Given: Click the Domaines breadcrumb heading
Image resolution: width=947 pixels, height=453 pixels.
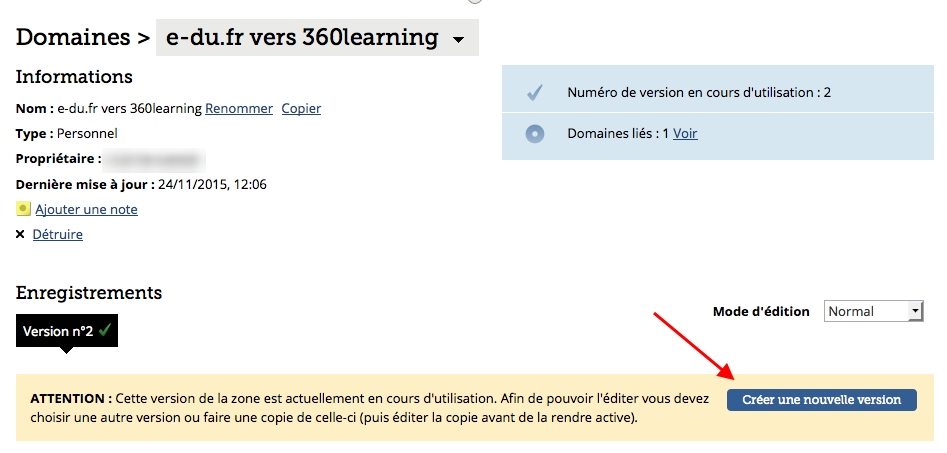Looking at the screenshot, I should (x=73, y=38).
